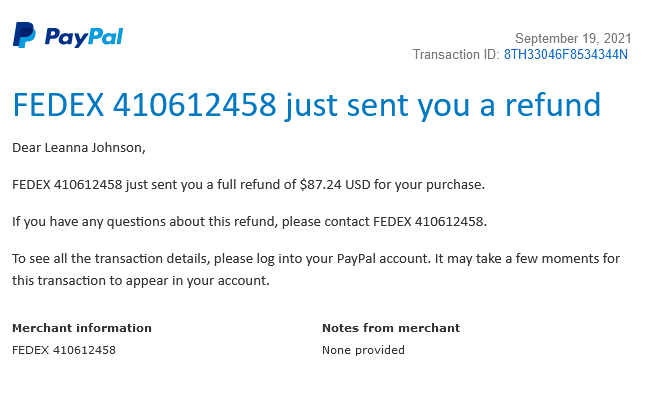Click the September 19, 2021 date
650x402 pixels.
click(573, 39)
